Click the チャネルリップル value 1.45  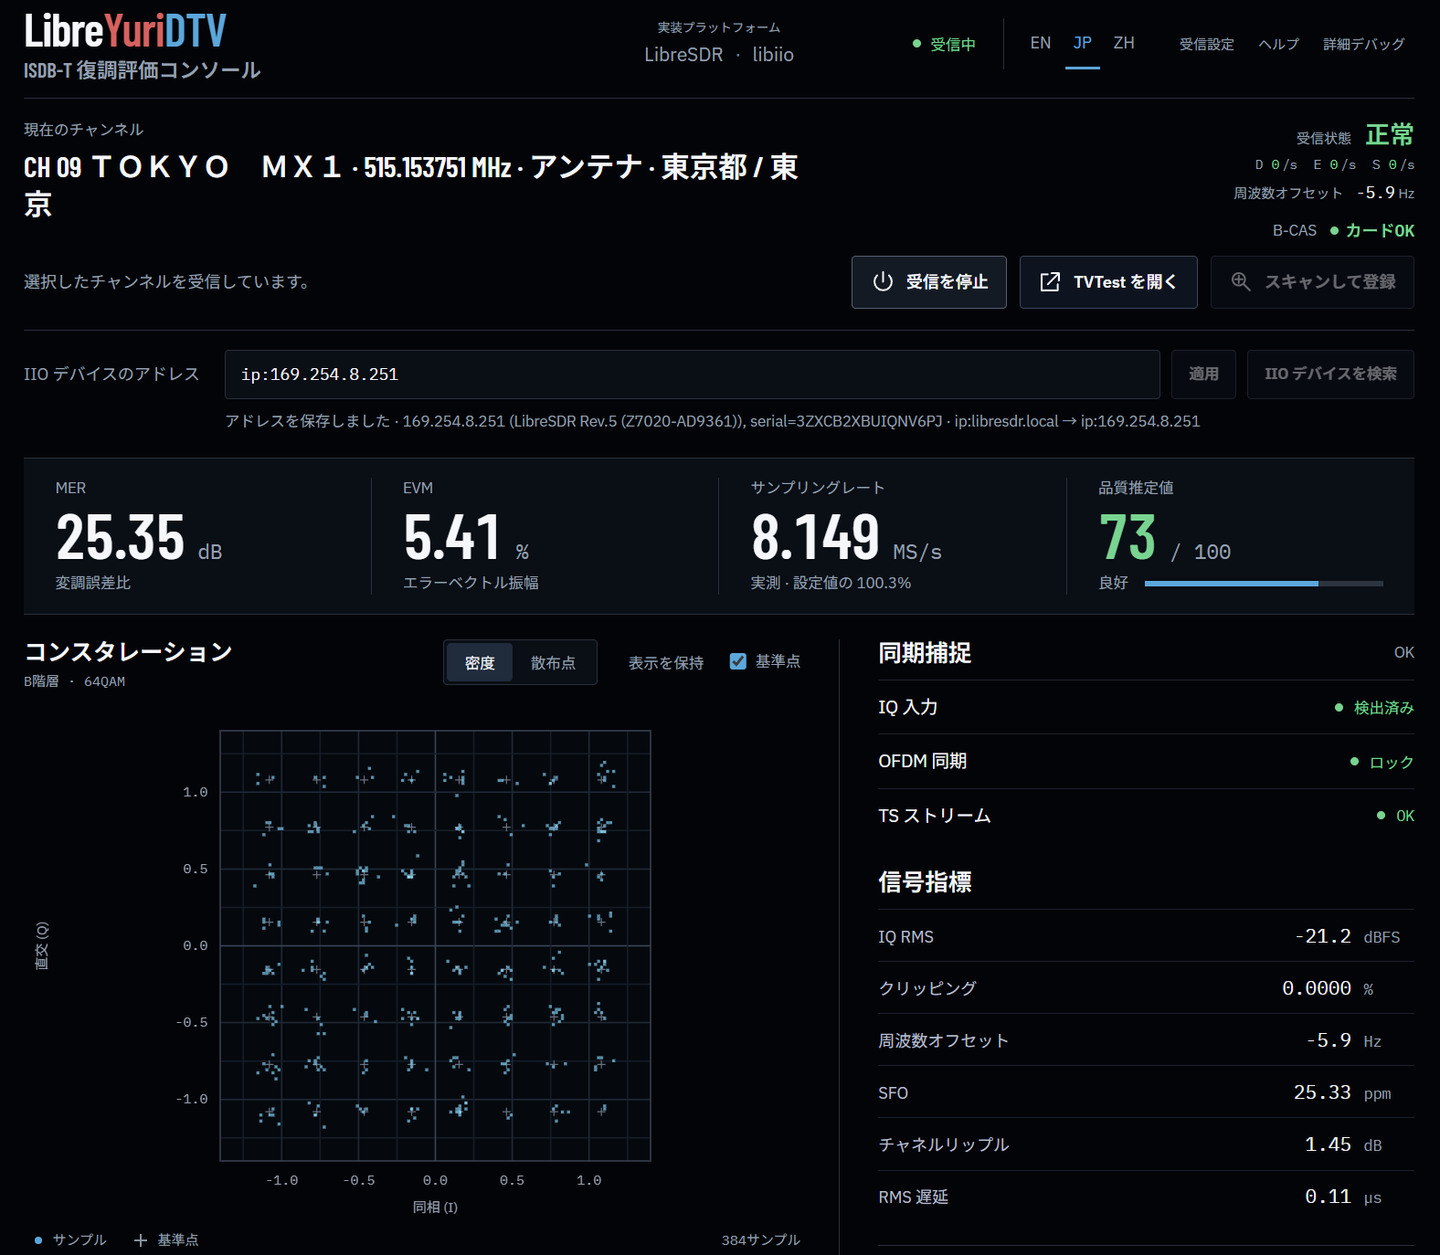1328,1144
